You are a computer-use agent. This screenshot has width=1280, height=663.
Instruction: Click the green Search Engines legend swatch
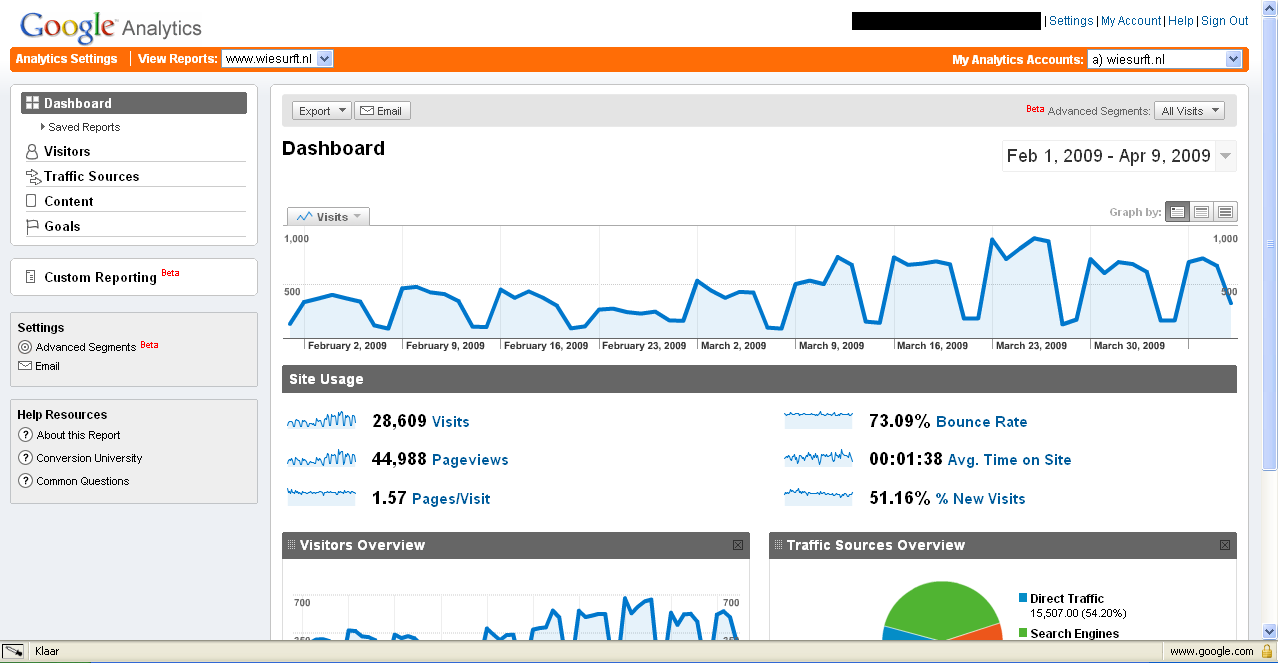pos(1023,633)
